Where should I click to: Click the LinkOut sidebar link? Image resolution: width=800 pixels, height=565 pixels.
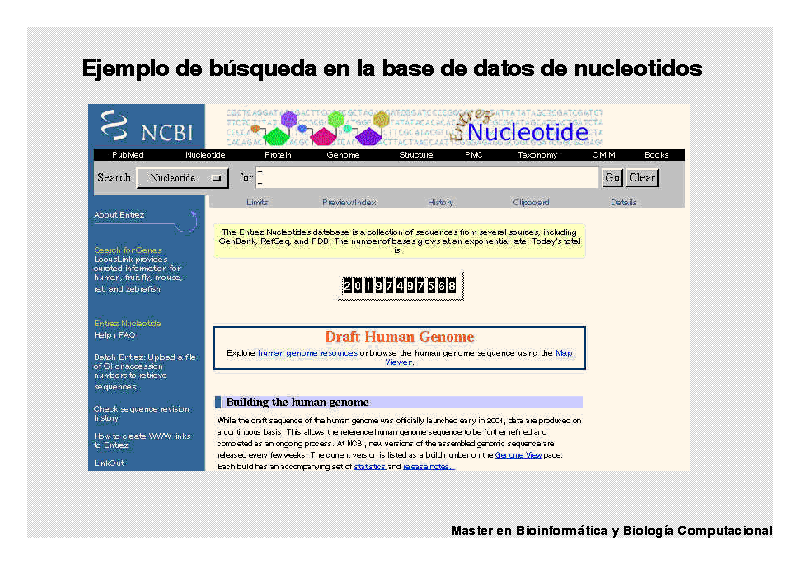tap(110, 463)
